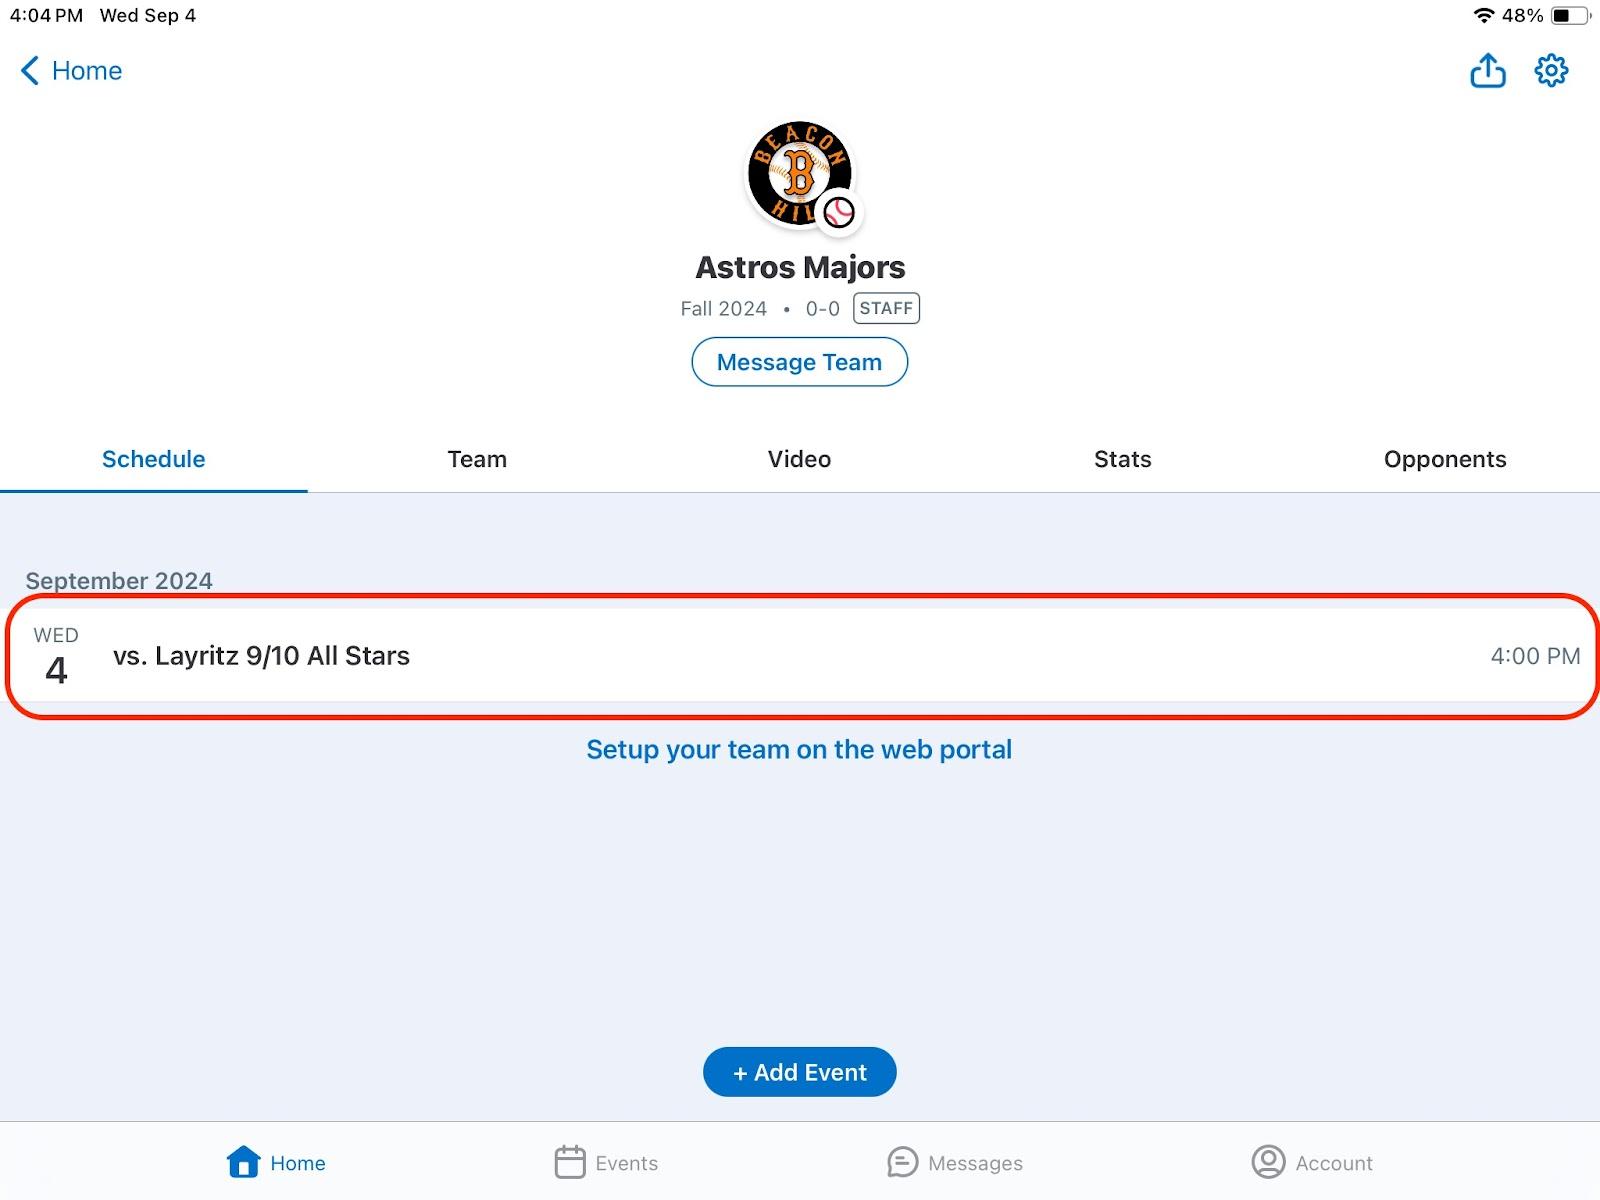Tap the Beacon Hill team logo

click(797, 174)
